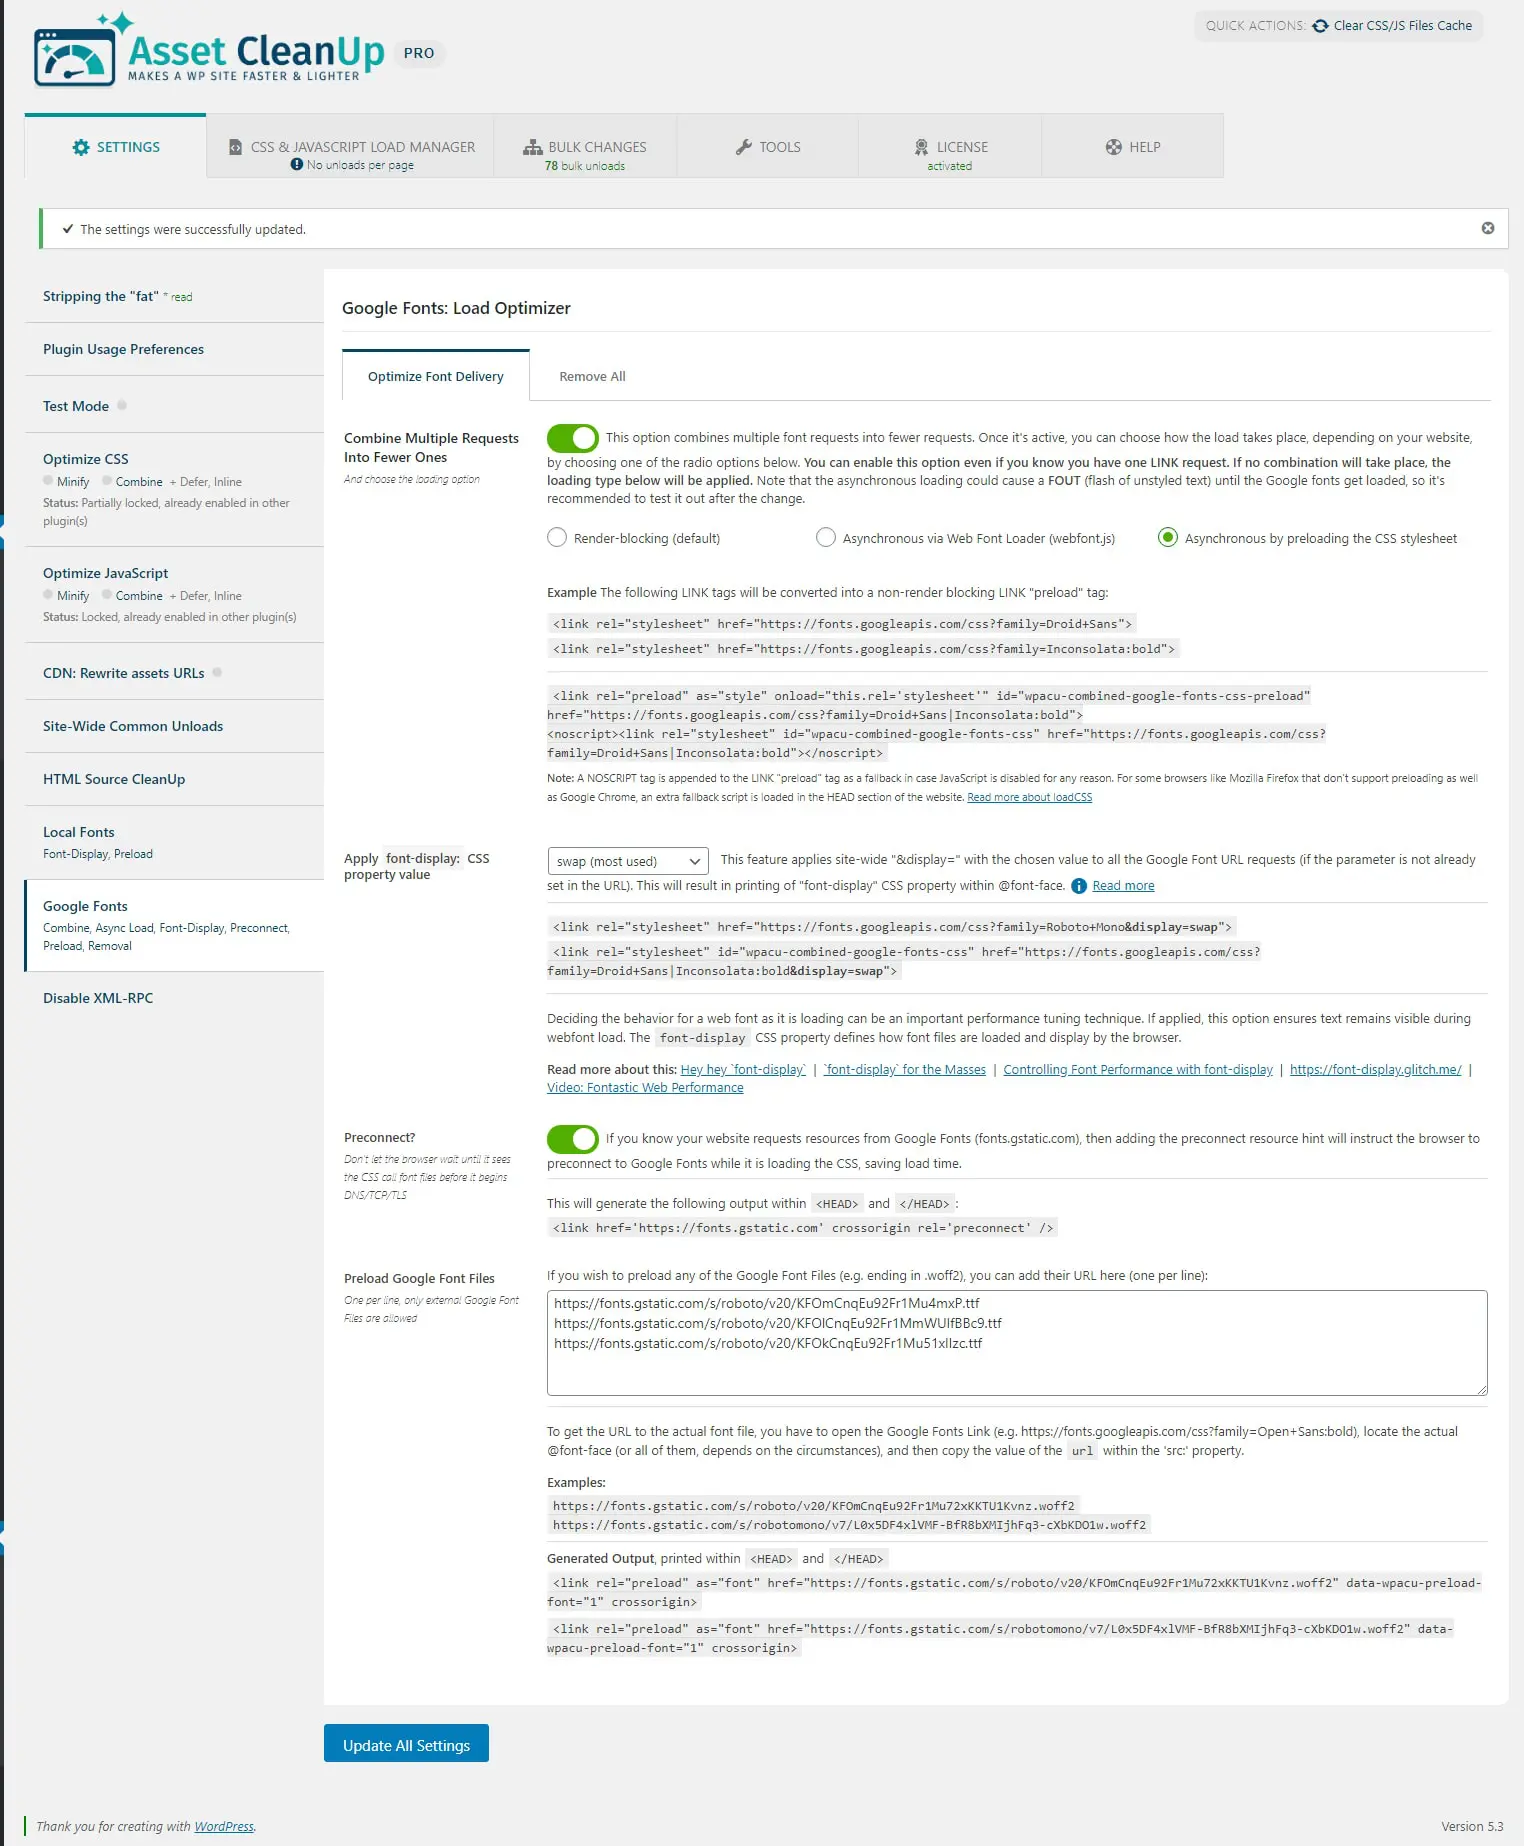1524x1846 pixels.
Task: Select Asynchronous via Web Font Loader radio
Action: point(826,538)
